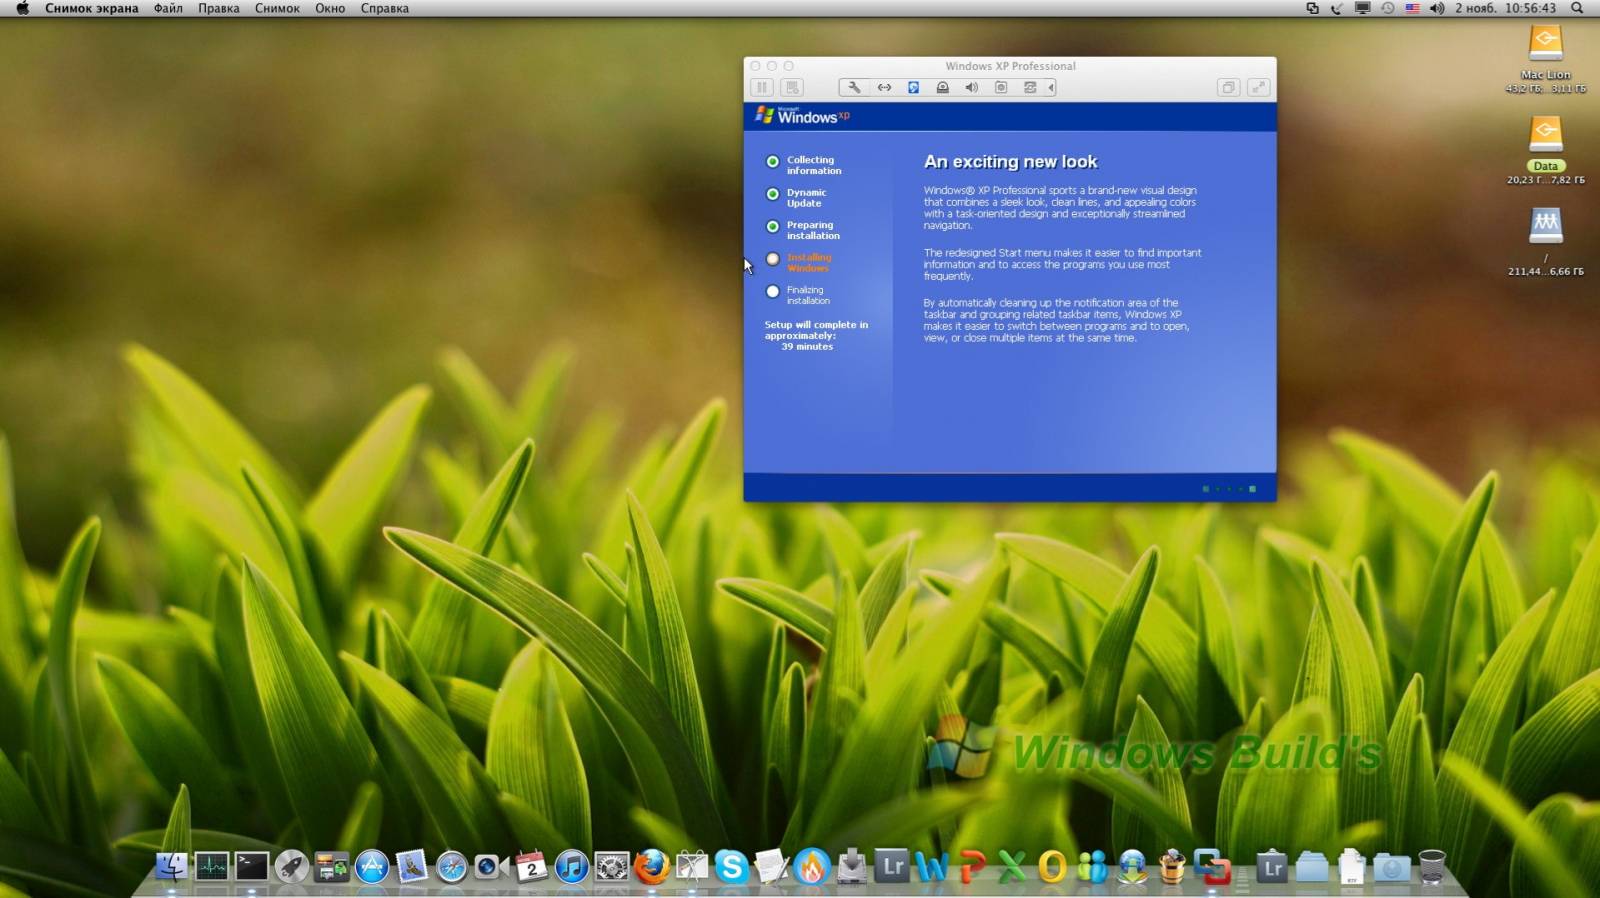Open Finder from the Dock

point(172,866)
